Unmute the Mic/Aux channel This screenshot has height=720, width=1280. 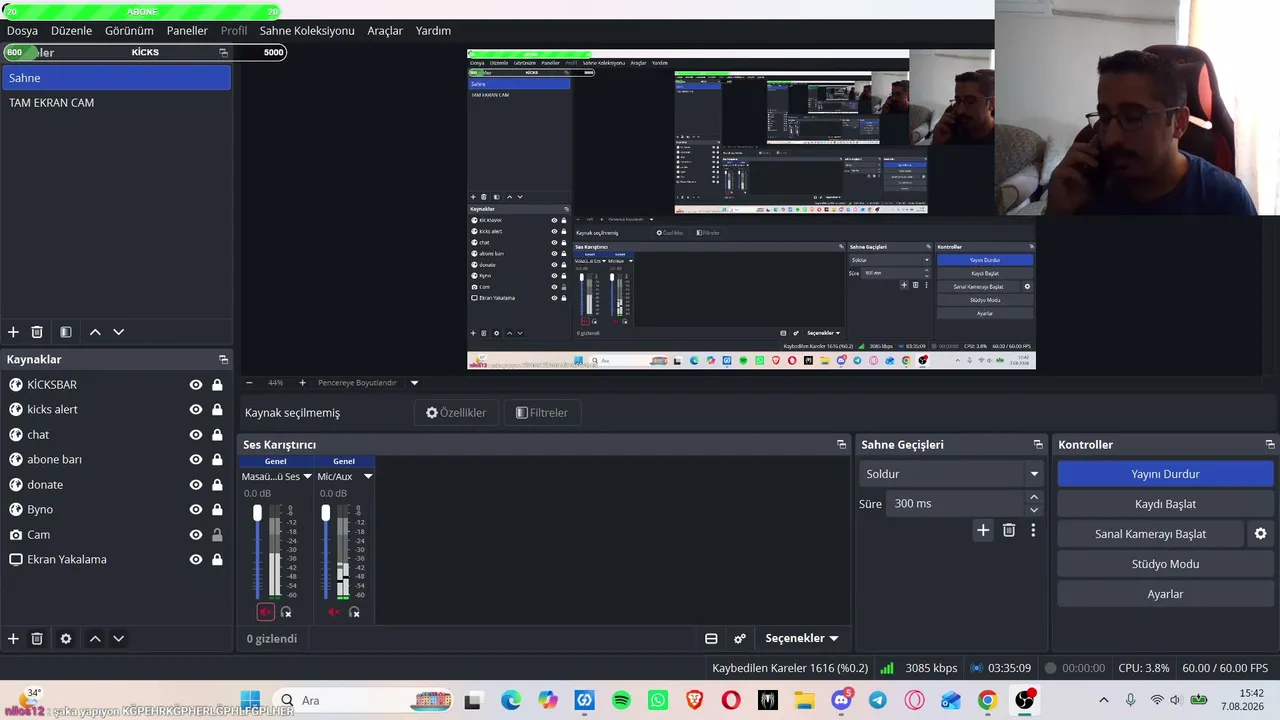point(333,612)
